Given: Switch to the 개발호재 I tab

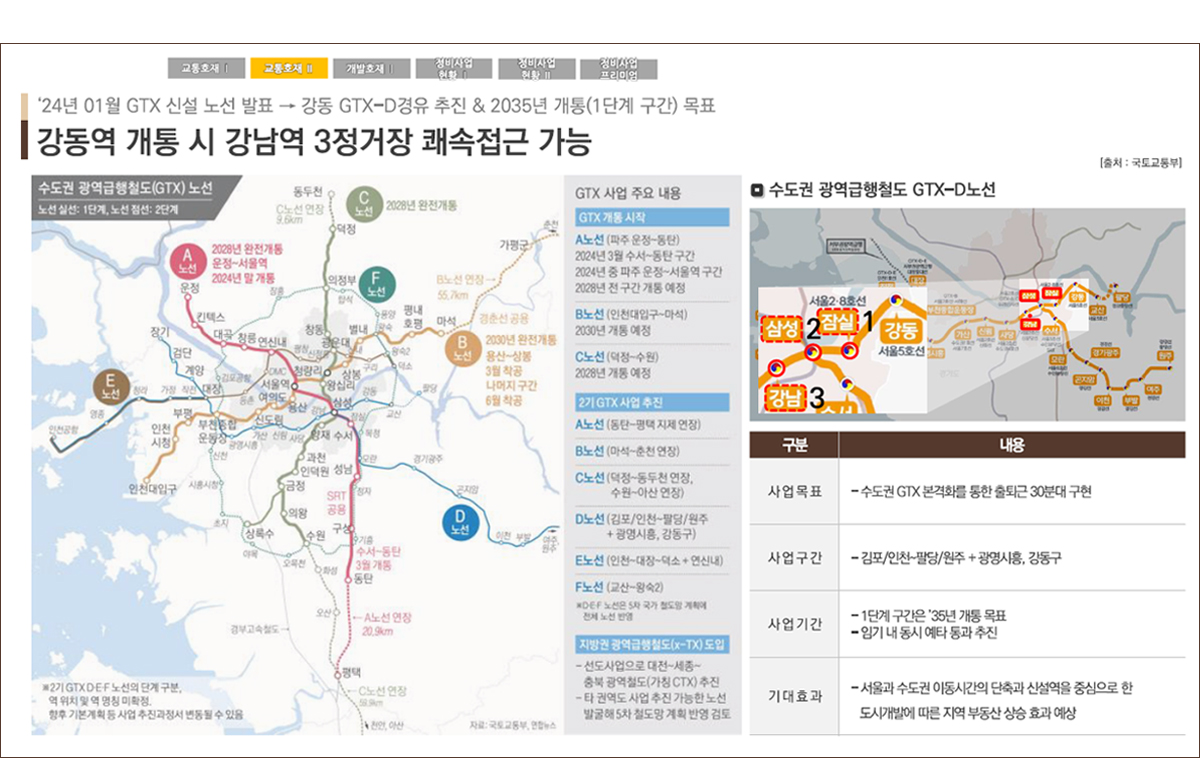Looking at the screenshot, I should [371, 69].
